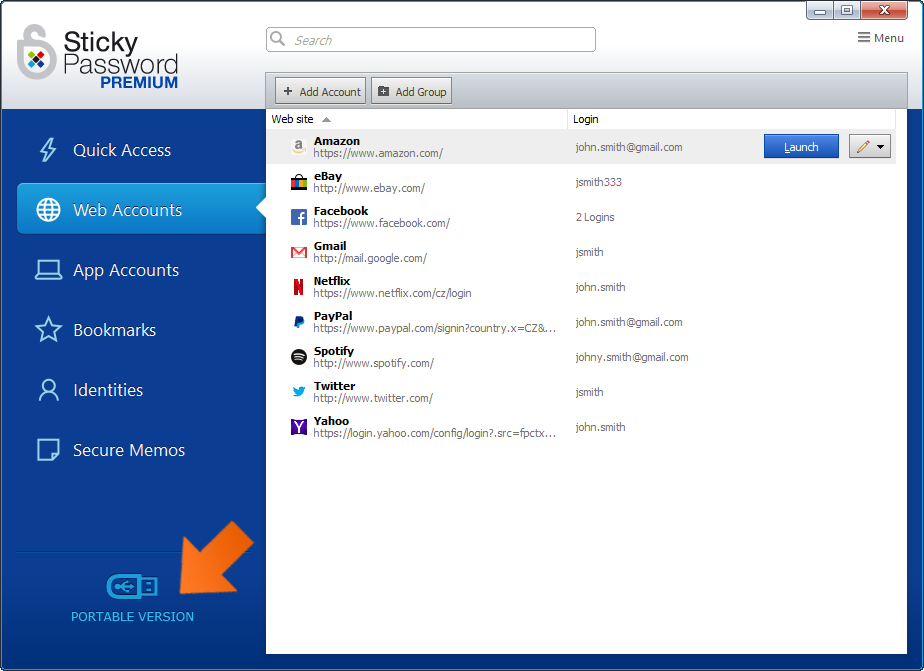Viewport: 924px width, 671px height.
Task: Click the Yahoo login URL text
Action: 434,433
